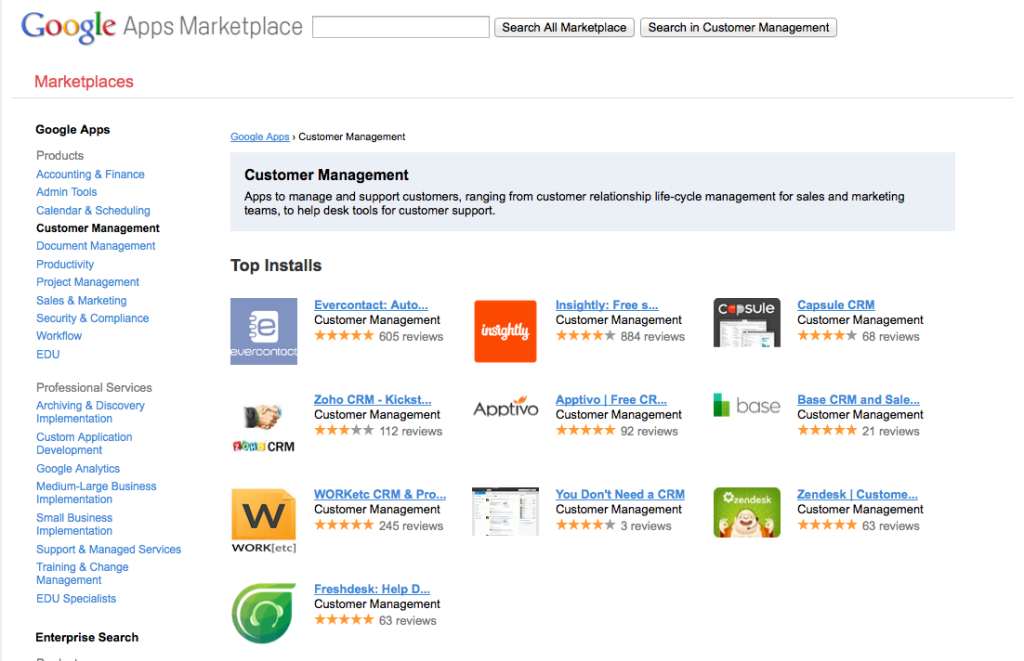Click Search in Customer Management button

[x=739, y=27]
